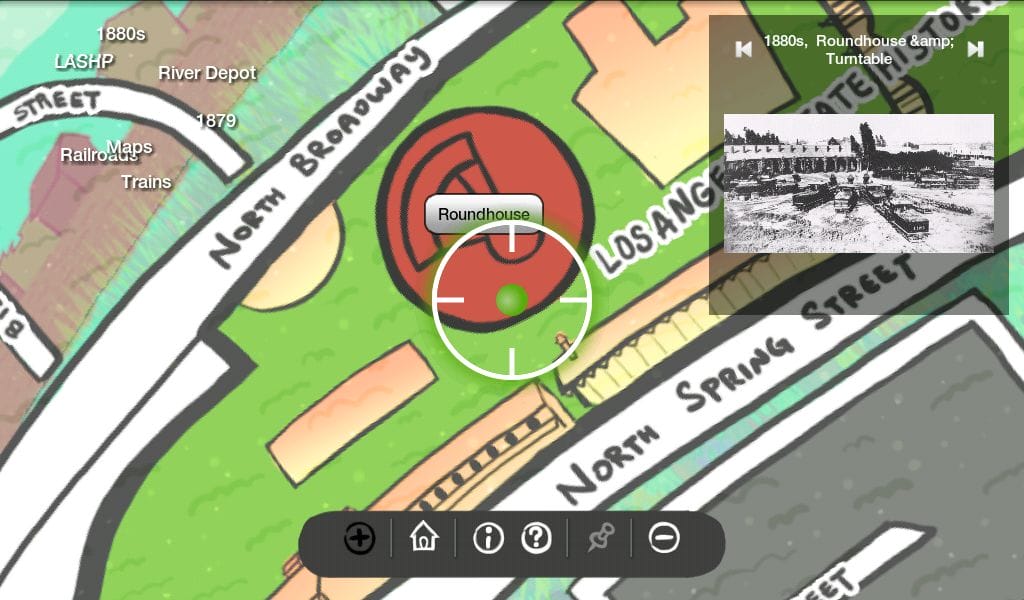Open help via question mark icon

(x=537, y=539)
